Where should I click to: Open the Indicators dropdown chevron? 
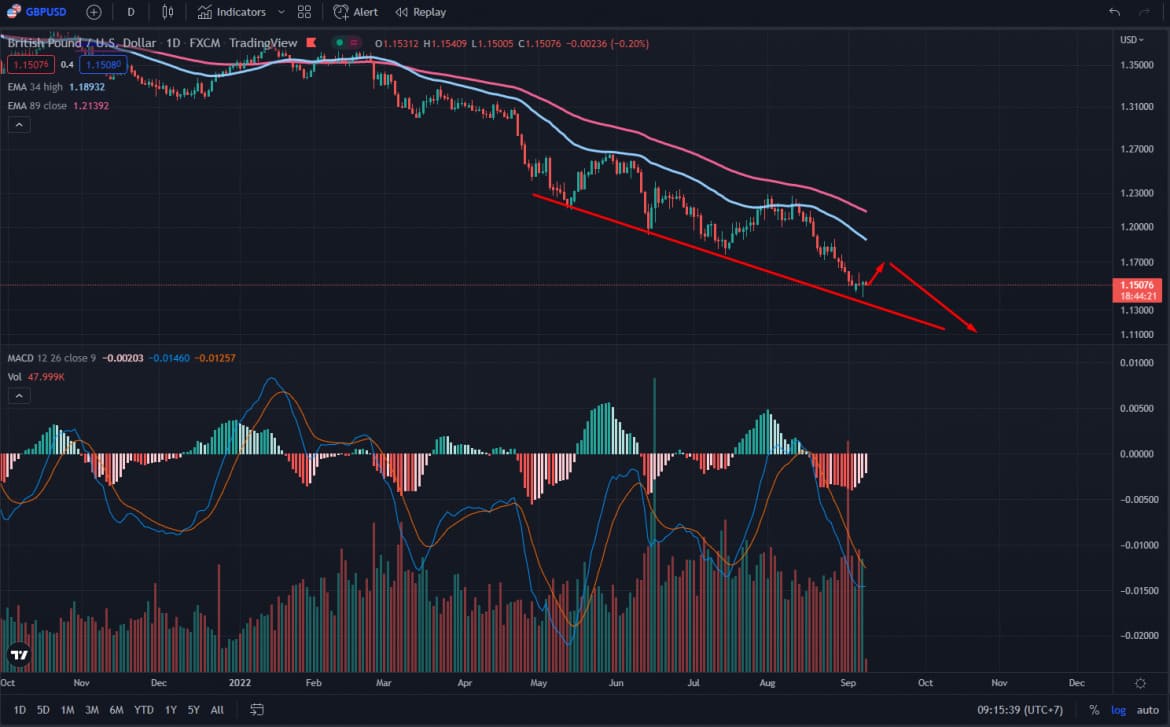281,12
